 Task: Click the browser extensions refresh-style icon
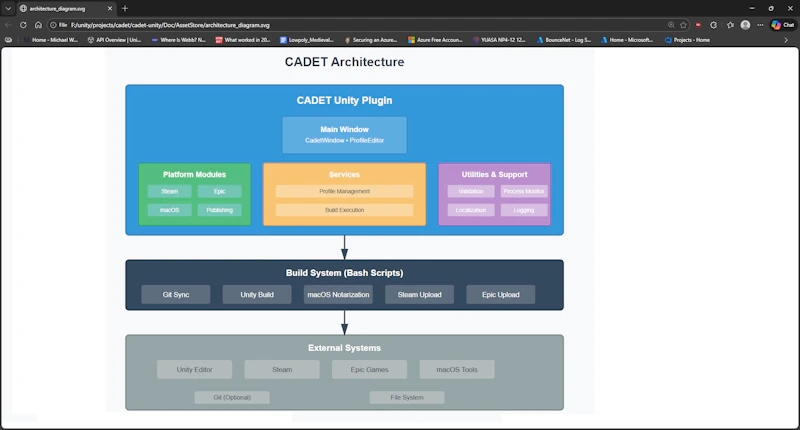pyautogui.click(x=714, y=25)
